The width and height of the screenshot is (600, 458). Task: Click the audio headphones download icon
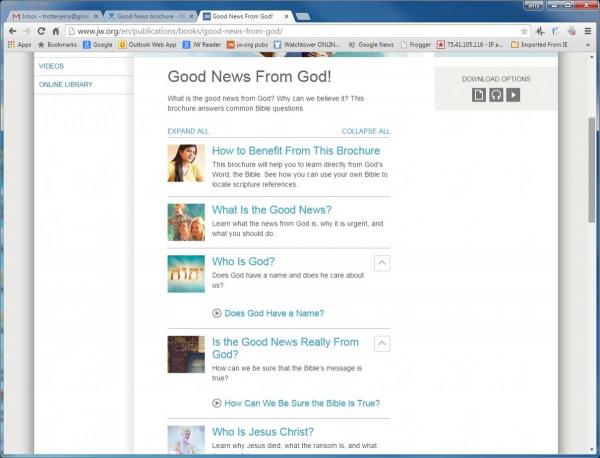pyautogui.click(x=496, y=95)
